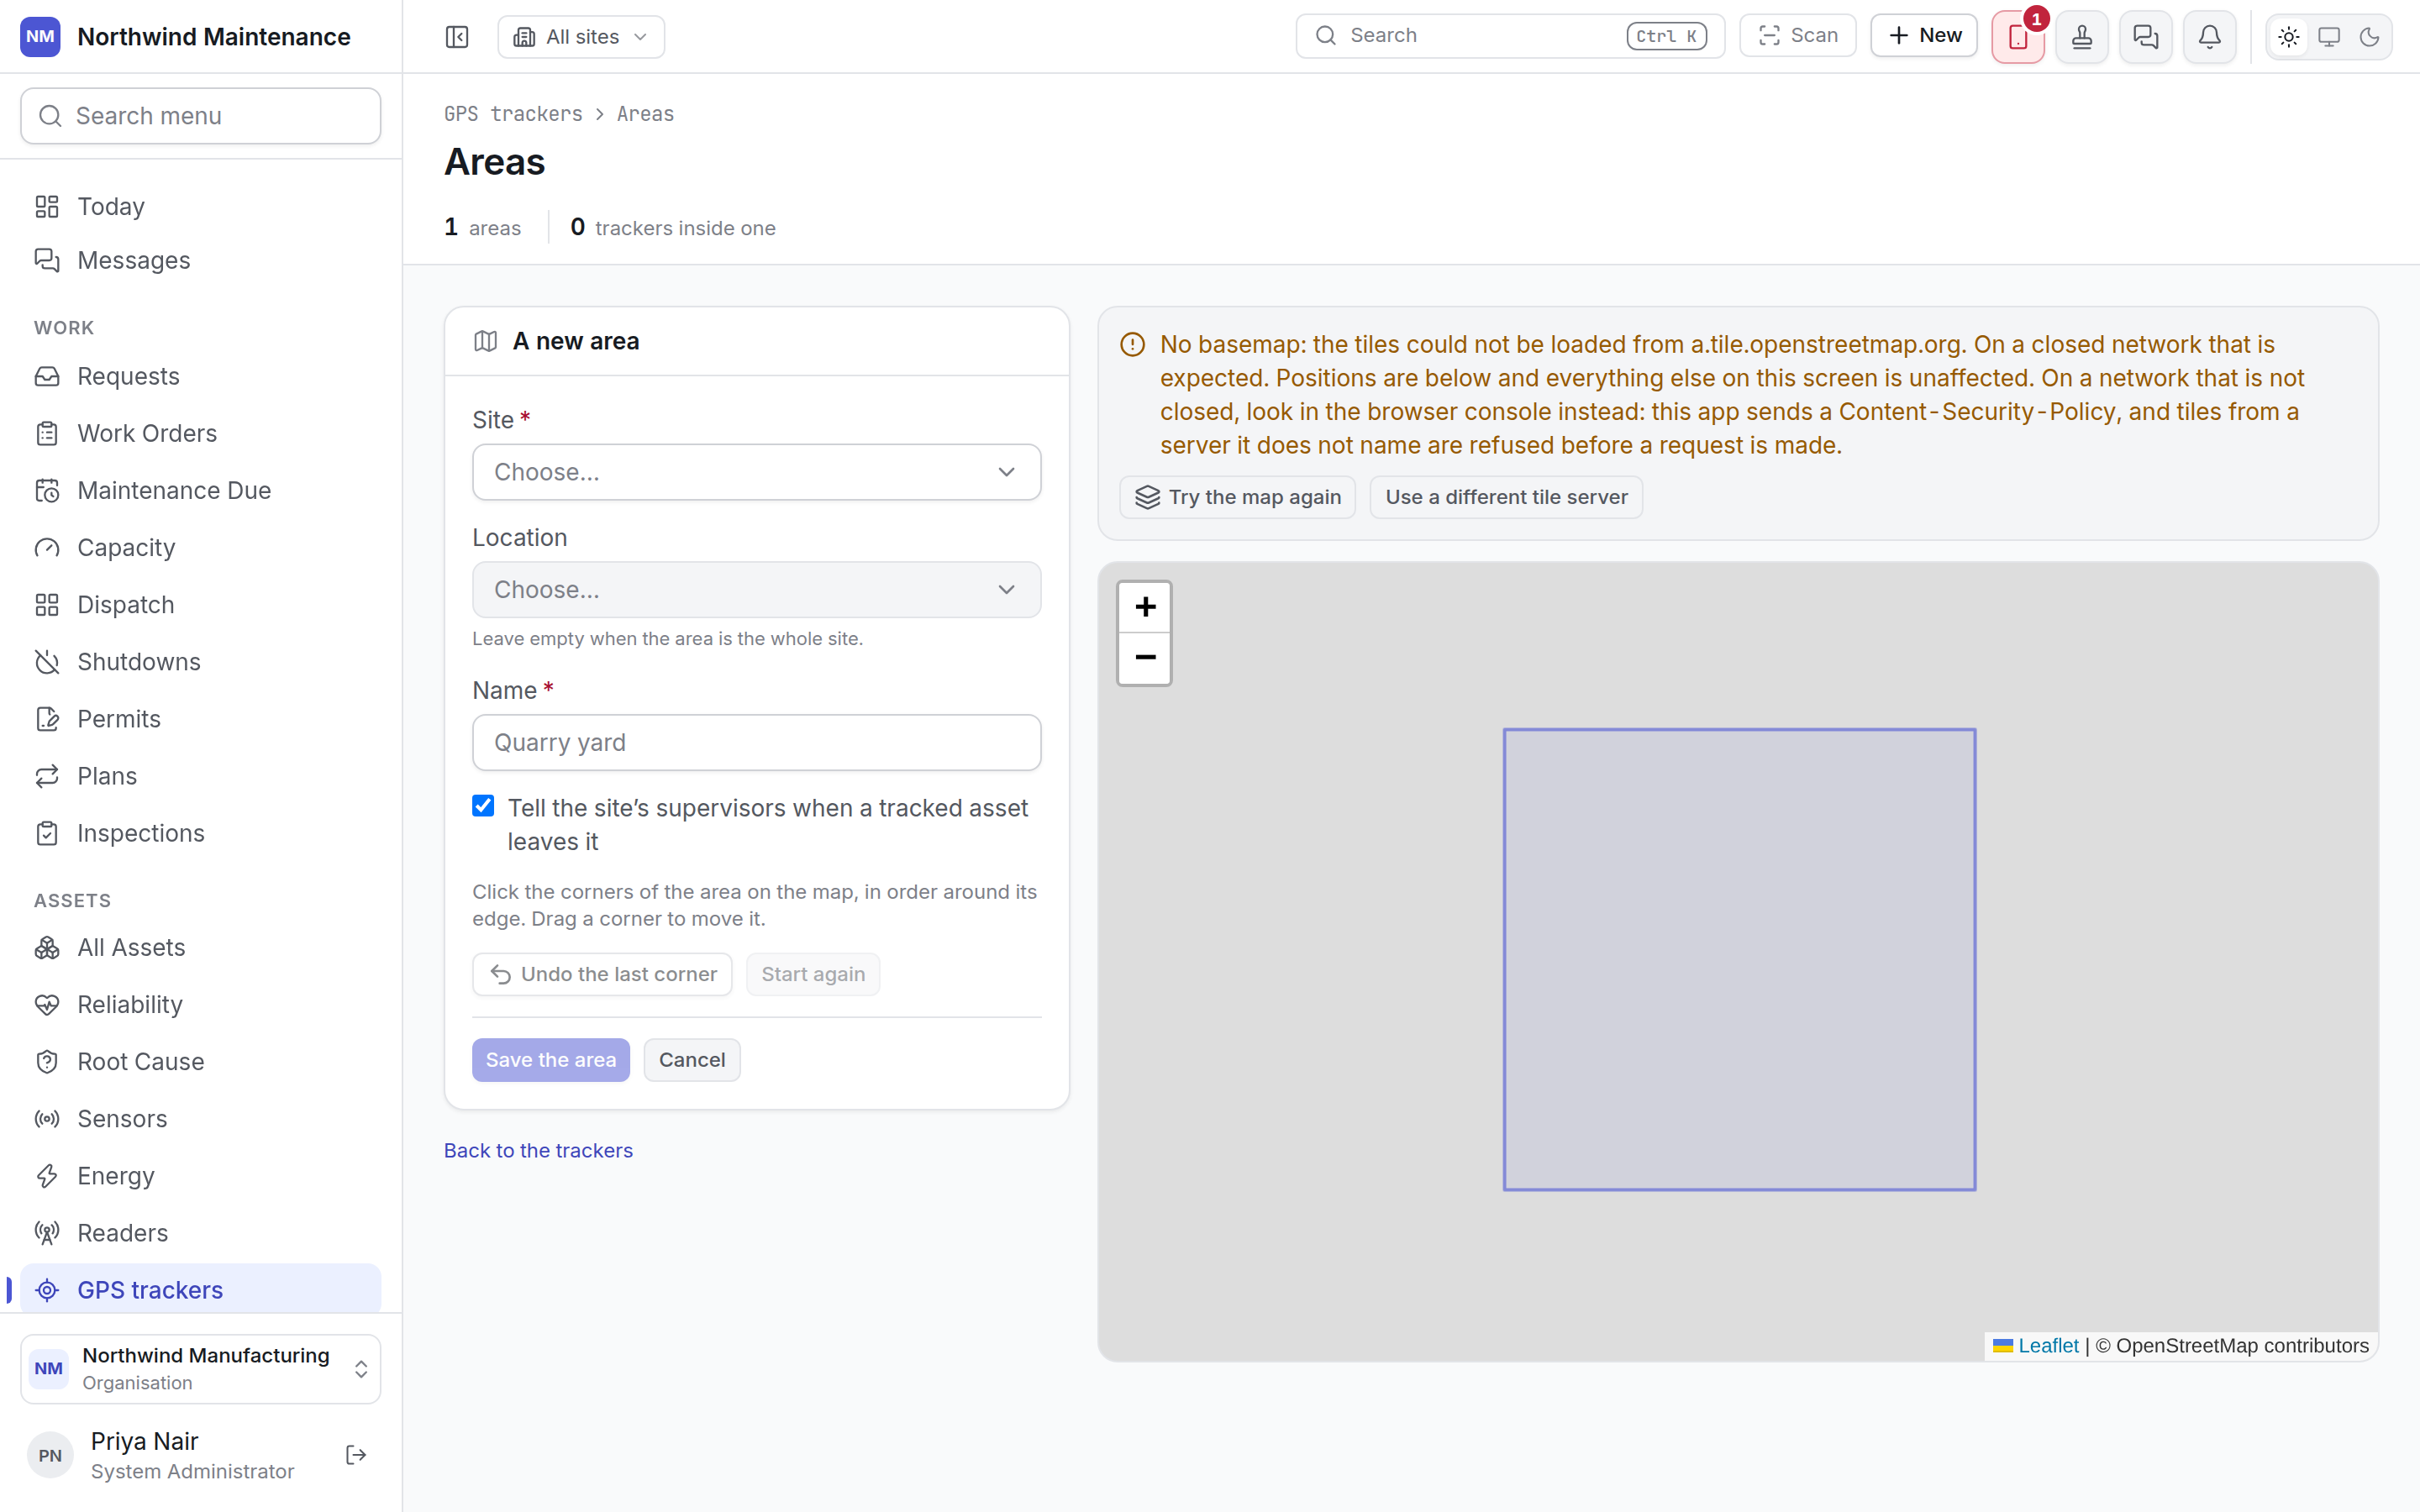Screen dimensions: 2420x1512
Task: Open the Site dropdown
Action: (757, 472)
